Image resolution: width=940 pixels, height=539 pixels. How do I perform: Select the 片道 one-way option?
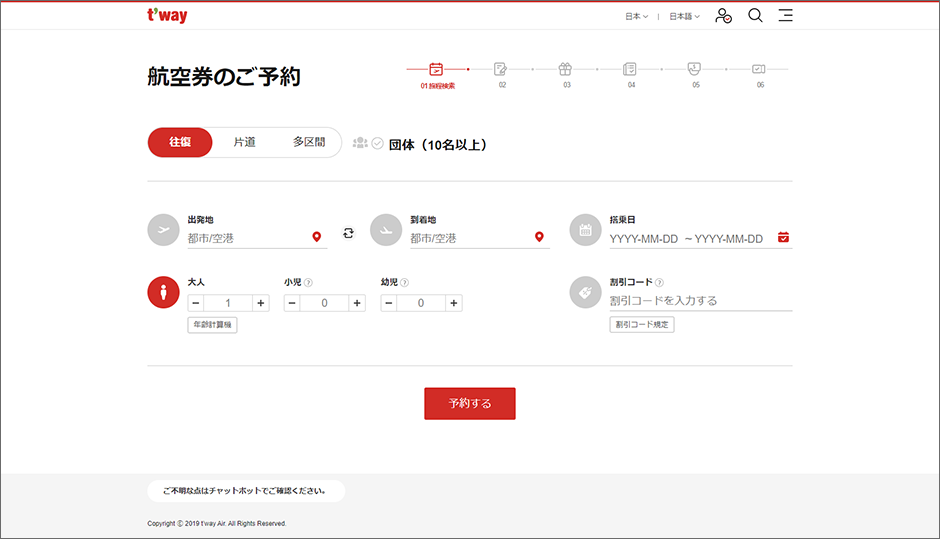244,143
